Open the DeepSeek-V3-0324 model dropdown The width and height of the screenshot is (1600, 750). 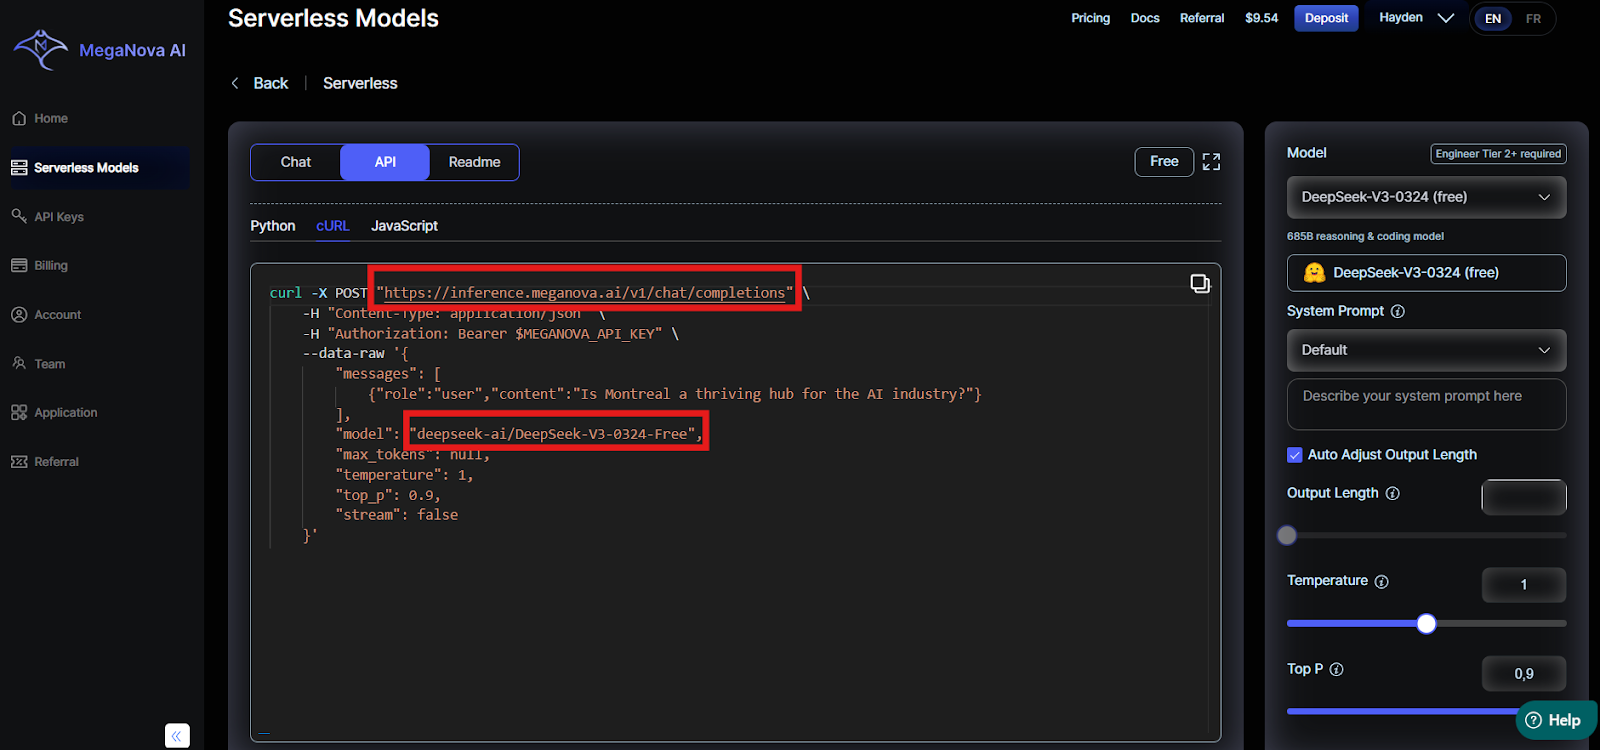1426,197
